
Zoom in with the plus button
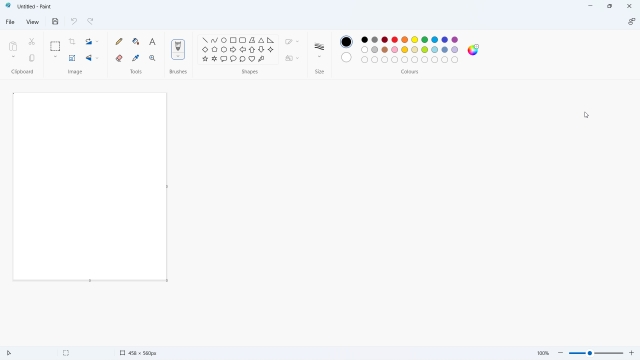(631, 353)
